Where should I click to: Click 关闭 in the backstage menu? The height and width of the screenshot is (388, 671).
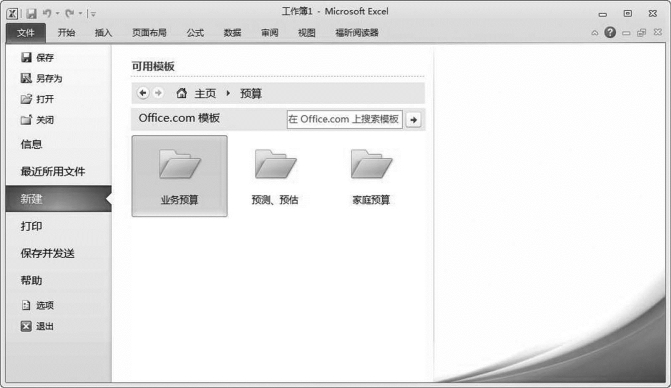point(37,120)
